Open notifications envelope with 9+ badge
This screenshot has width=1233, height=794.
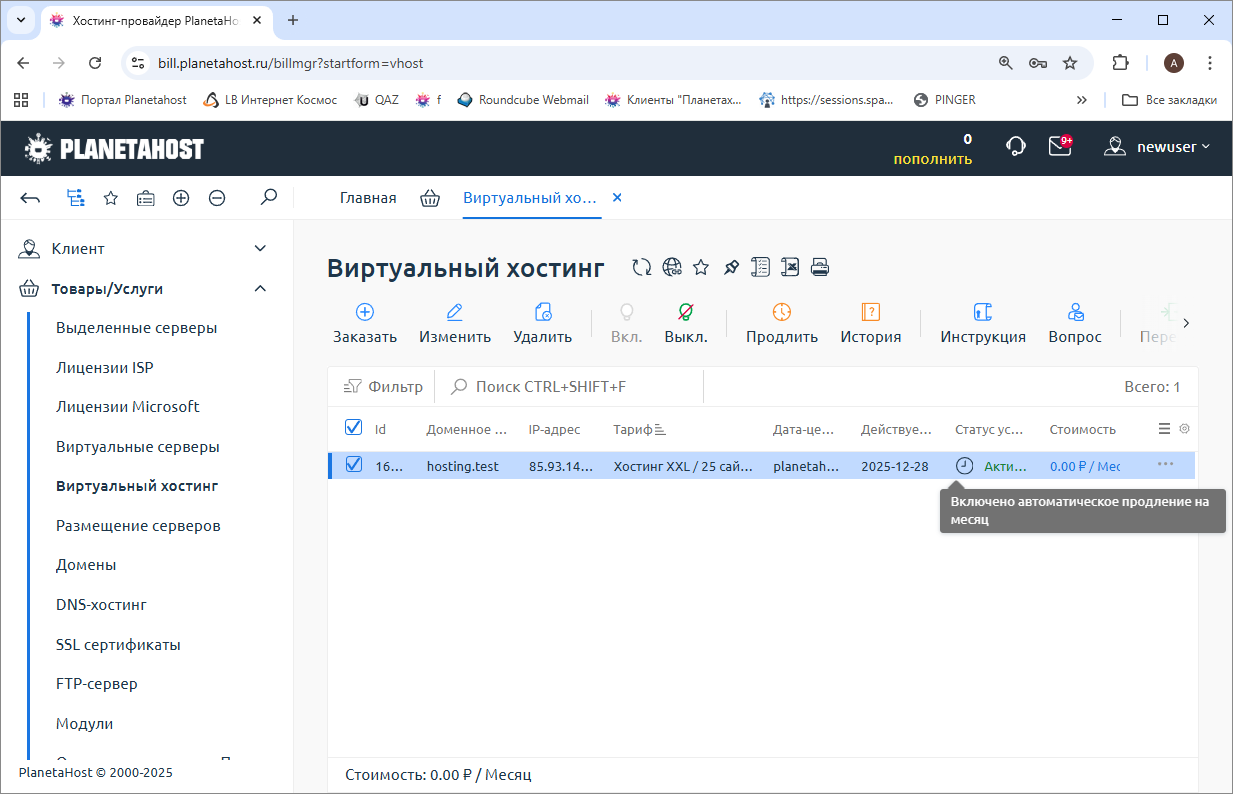coord(1059,147)
